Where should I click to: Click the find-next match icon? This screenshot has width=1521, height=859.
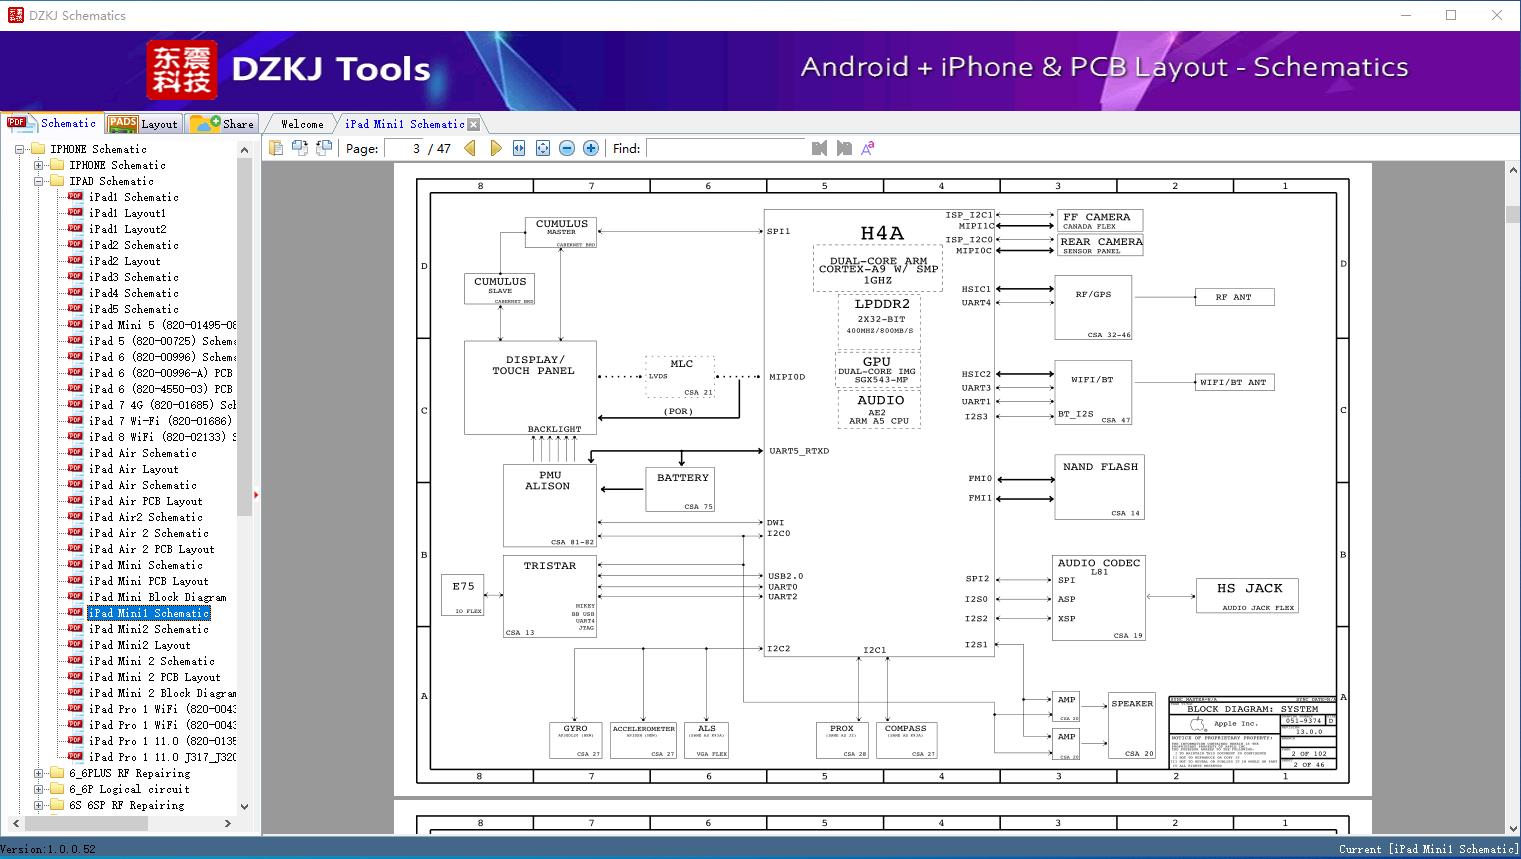point(841,147)
